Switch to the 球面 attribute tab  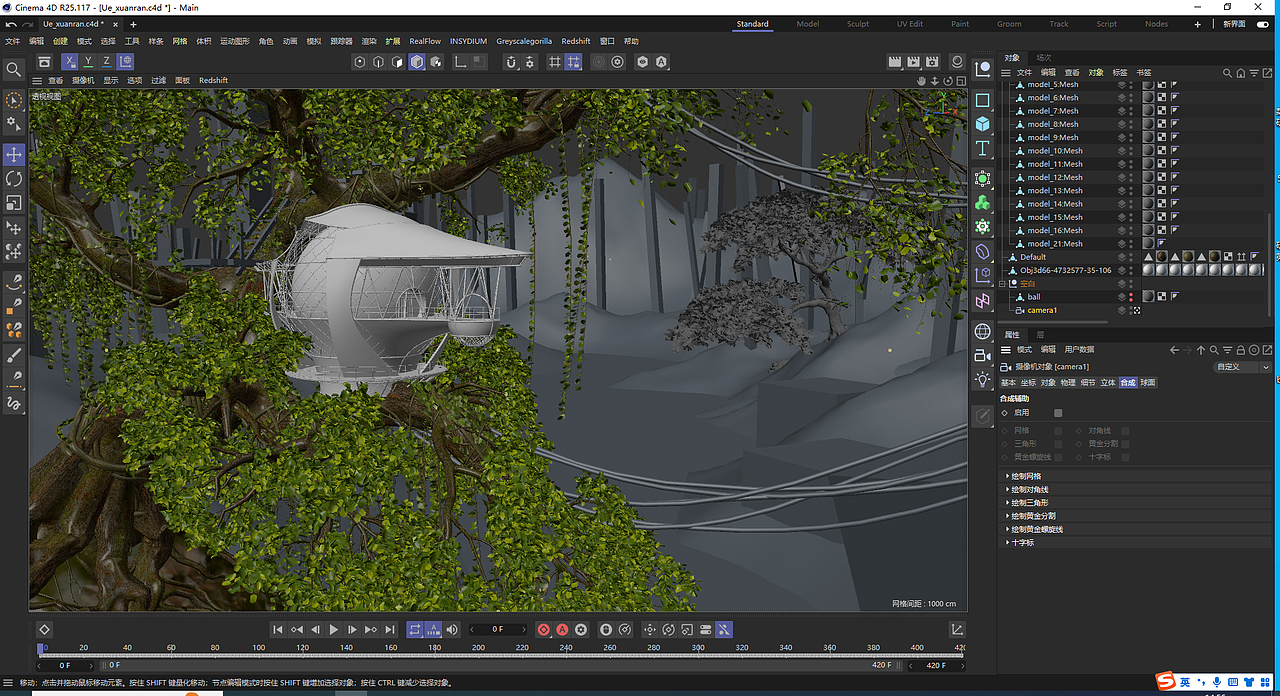click(x=1148, y=383)
